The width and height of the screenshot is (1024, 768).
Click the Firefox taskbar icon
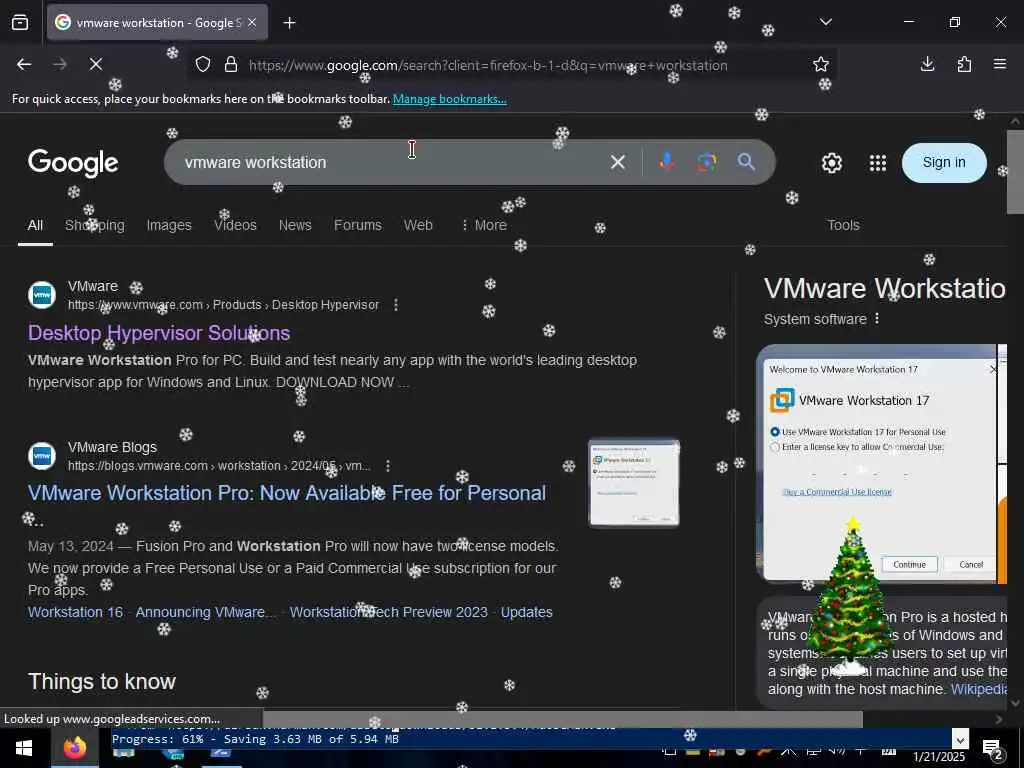pyautogui.click(x=74, y=748)
